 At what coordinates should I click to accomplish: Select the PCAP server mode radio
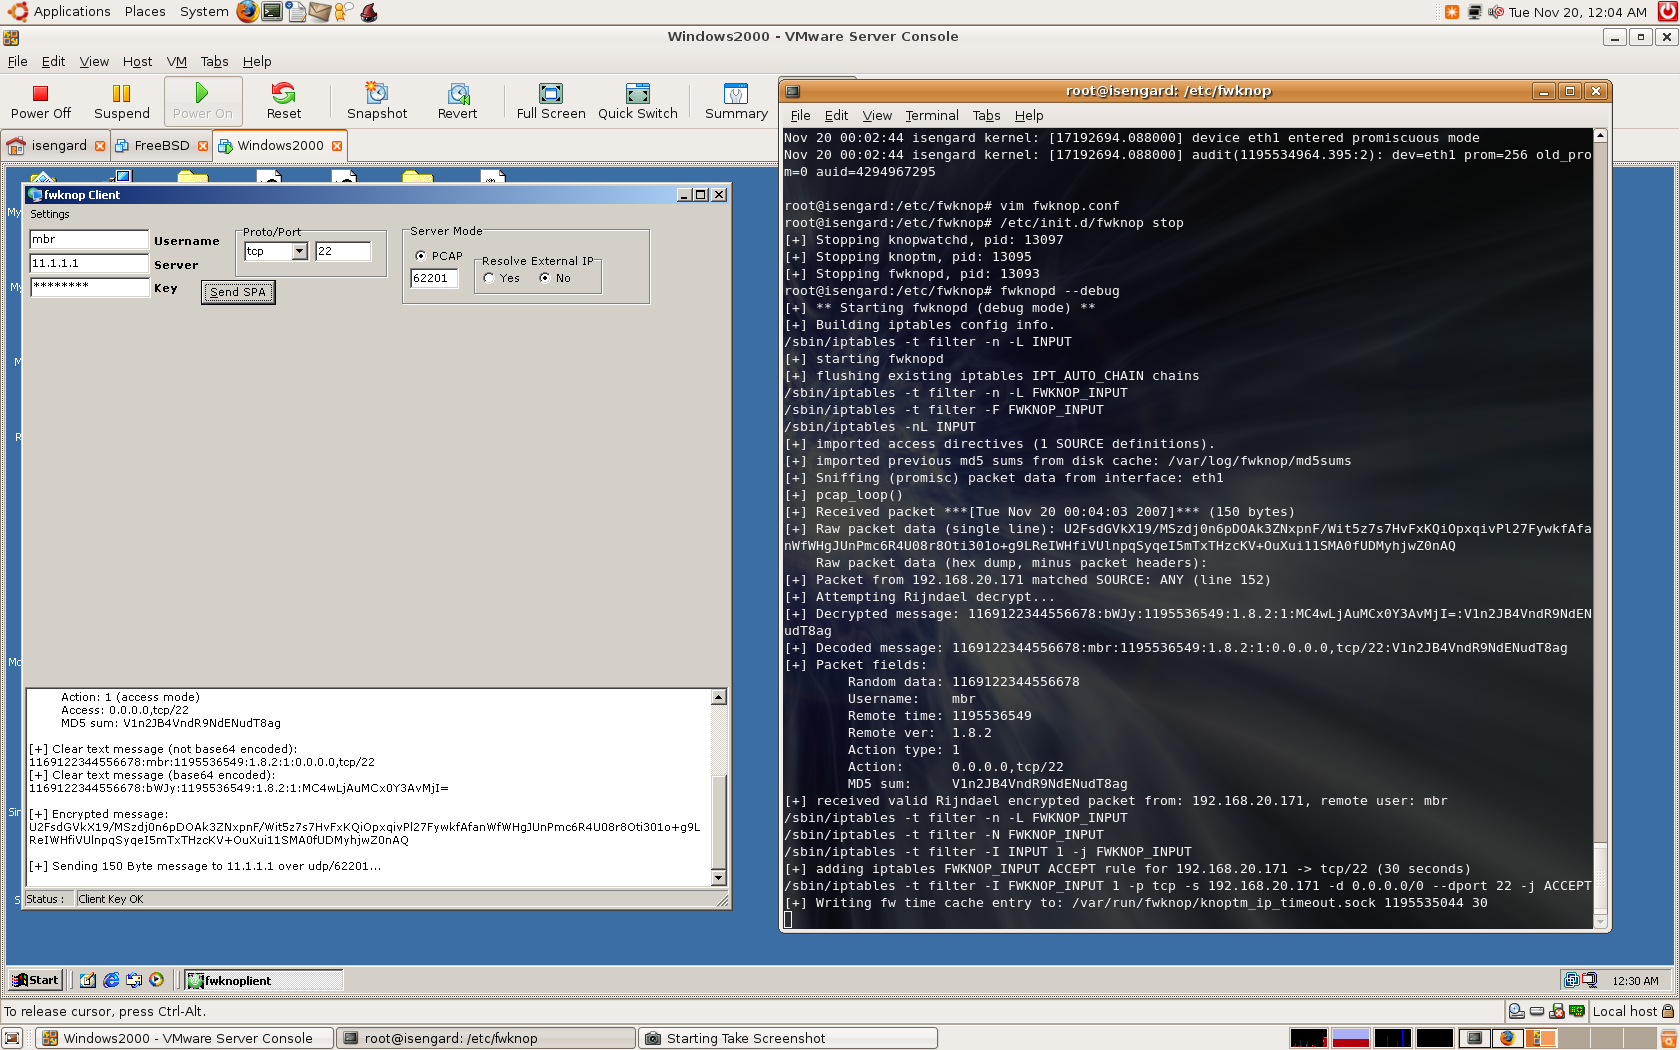[x=420, y=256]
